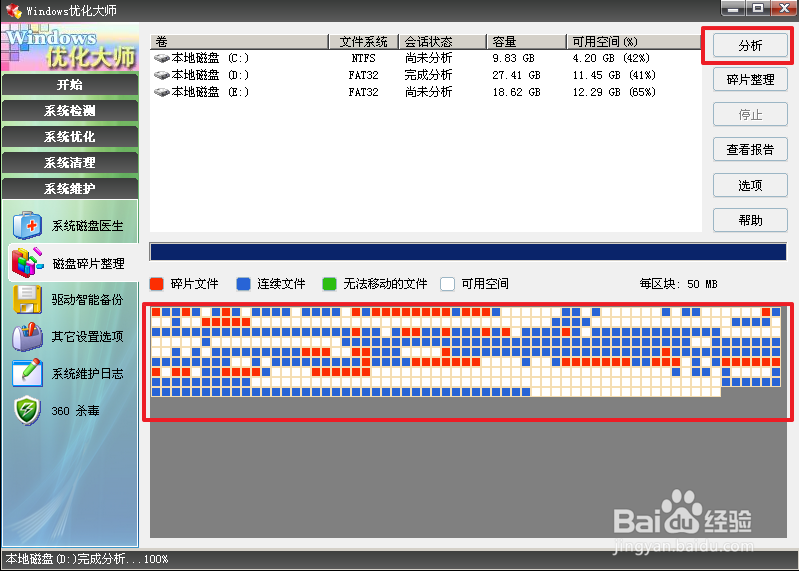The height and width of the screenshot is (574, 799).
Task: Click the 18.62 GB capacity cell
Action: pyautogui.click(x=516, y=92)
